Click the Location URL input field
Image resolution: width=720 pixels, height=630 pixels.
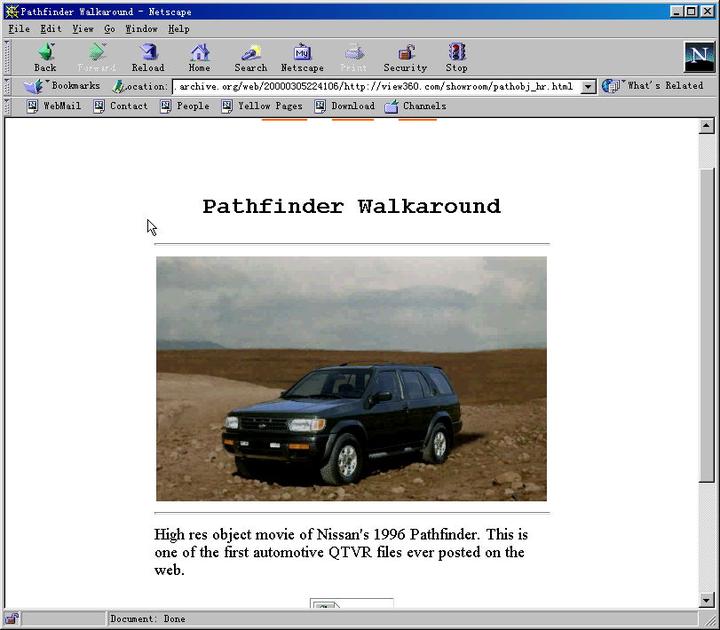pos(375,87)
